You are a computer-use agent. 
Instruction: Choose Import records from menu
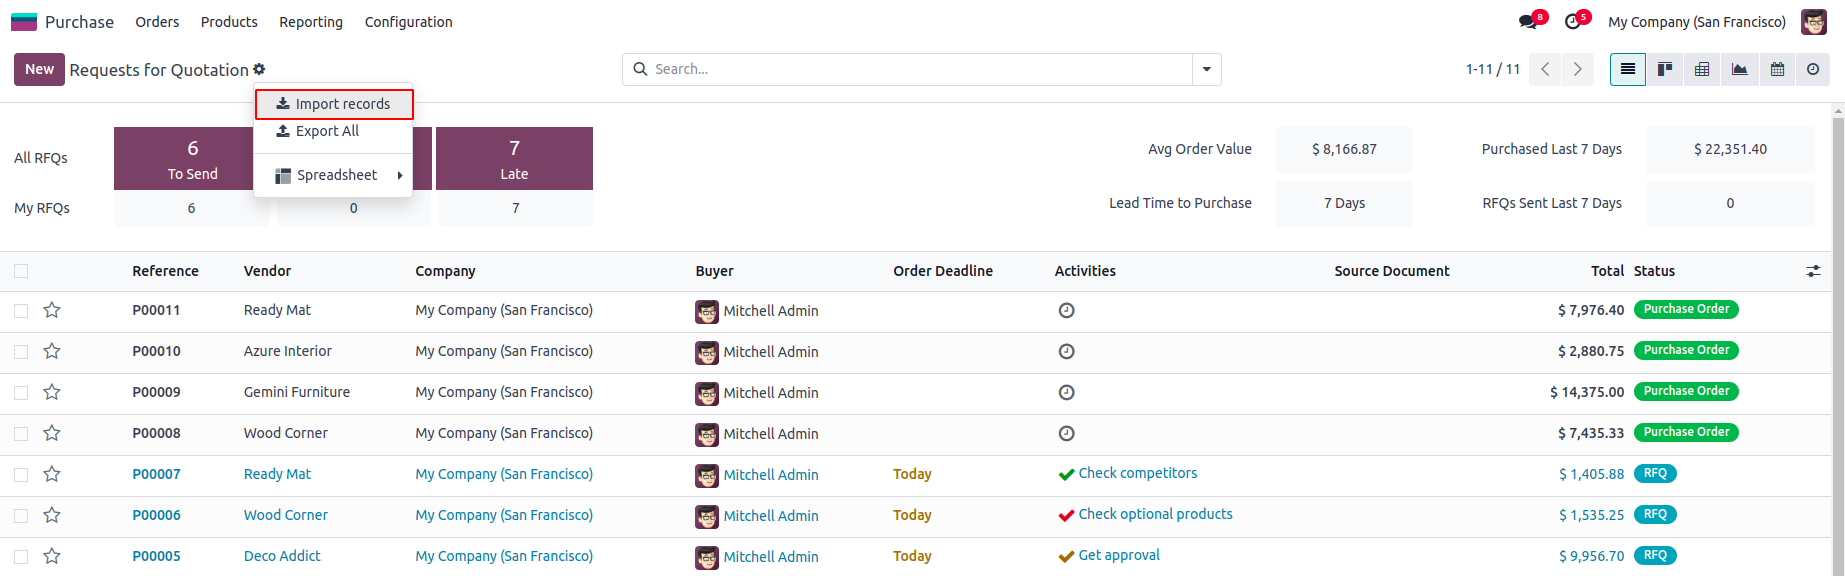334,104
